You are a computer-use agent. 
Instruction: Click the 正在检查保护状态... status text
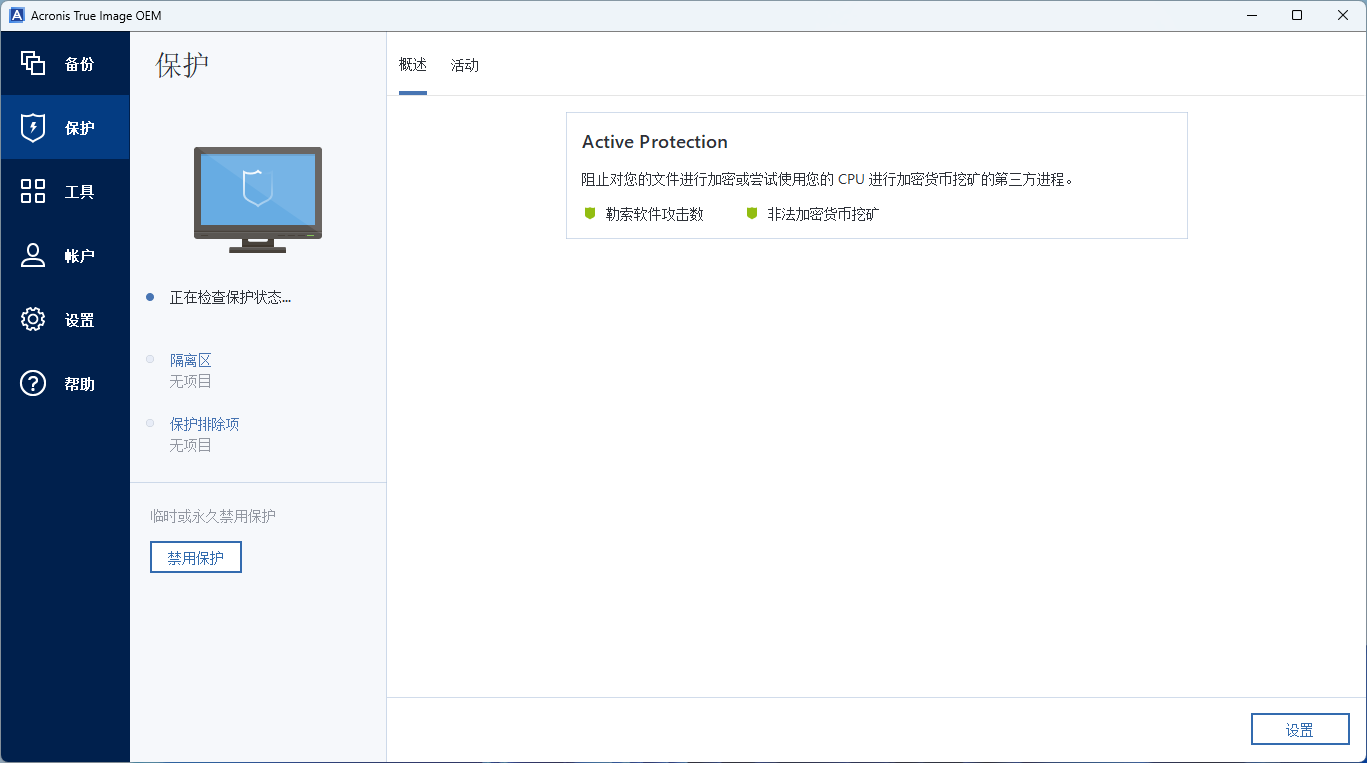coord(230,297)
